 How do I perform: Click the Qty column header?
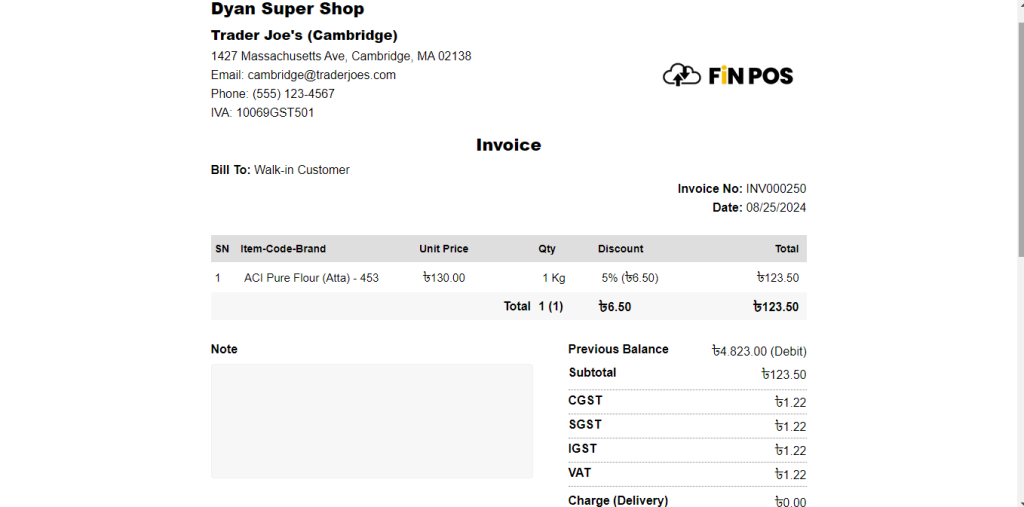point(547,249)
